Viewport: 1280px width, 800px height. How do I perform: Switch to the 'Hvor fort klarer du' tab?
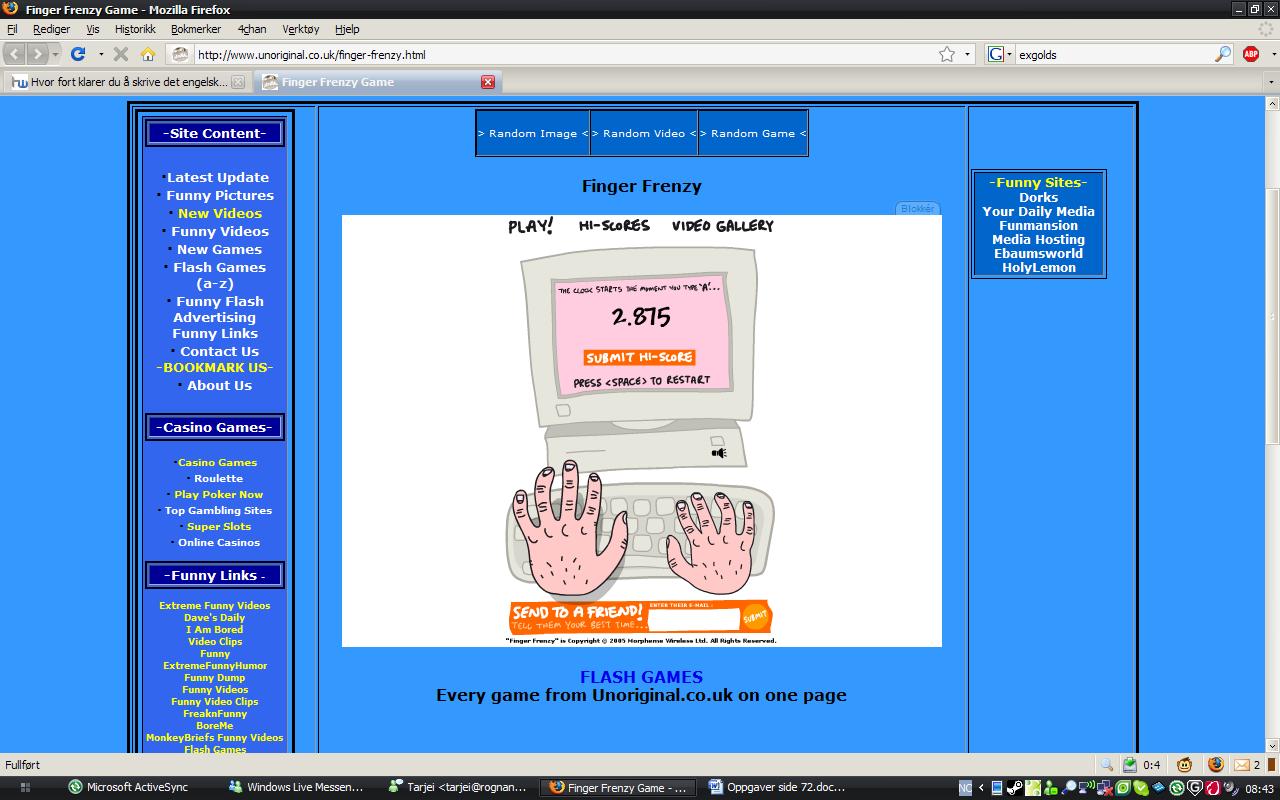pyautogui.click(x=127, y=82)
